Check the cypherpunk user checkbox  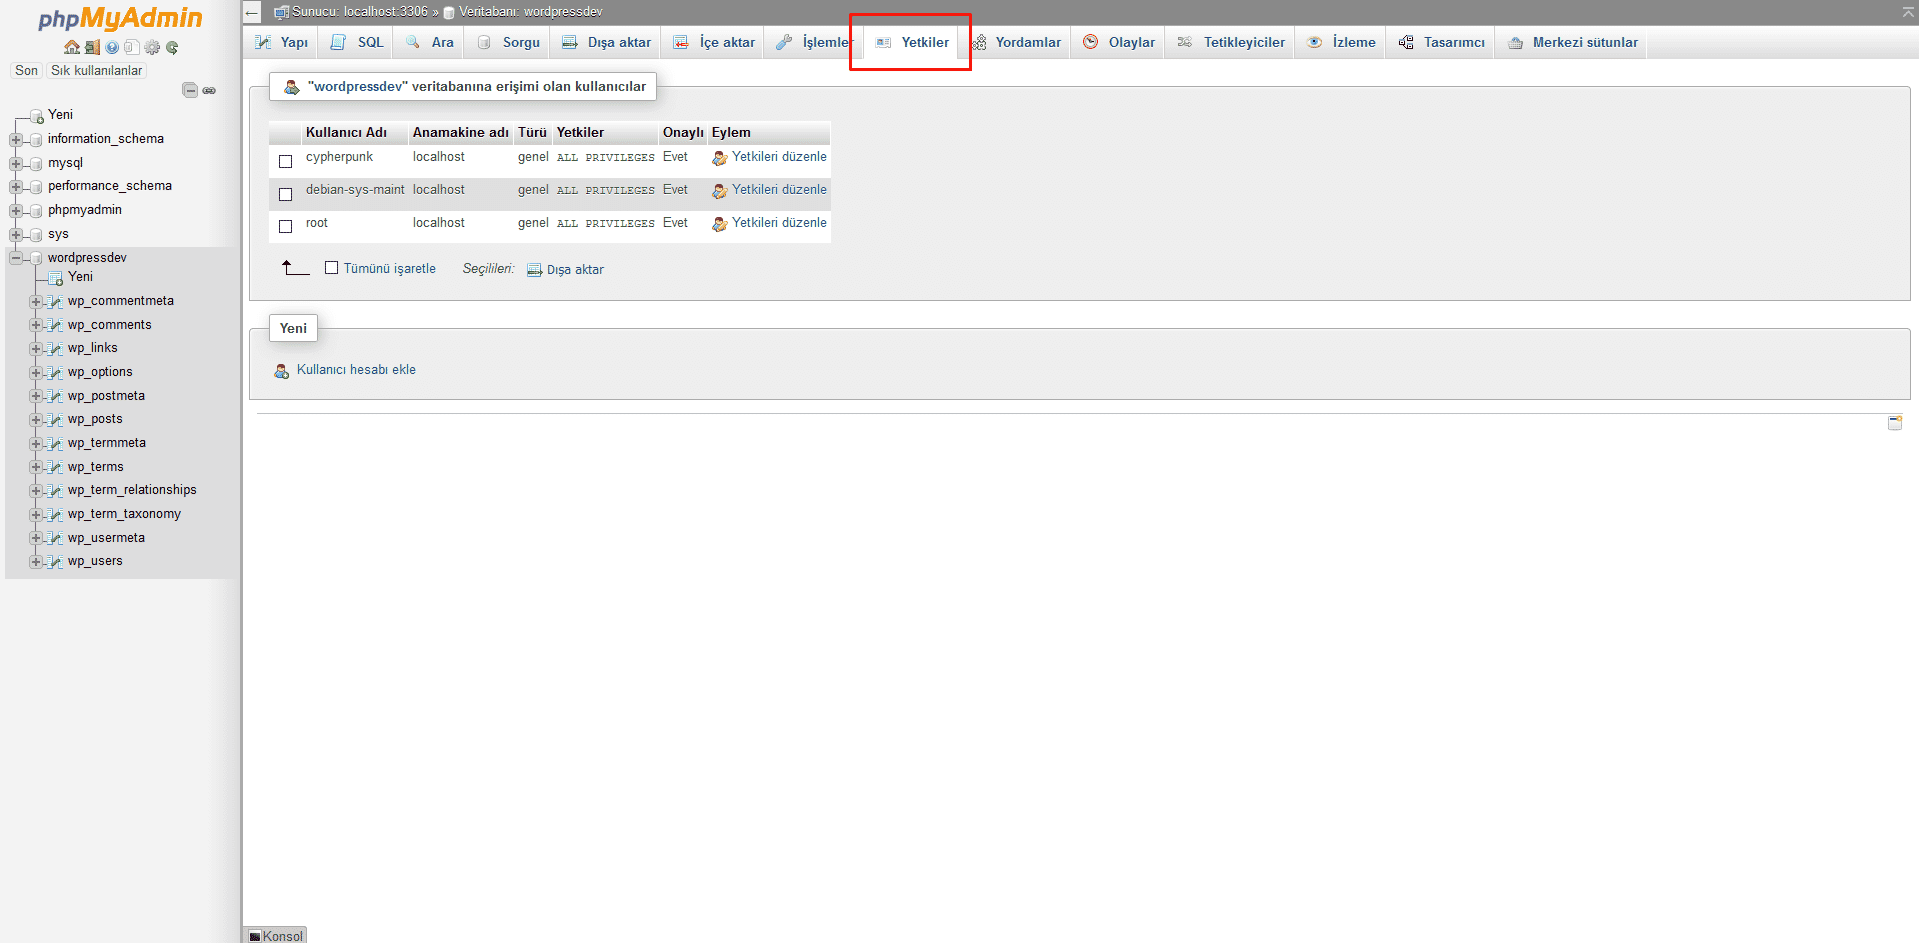(286, 161)
